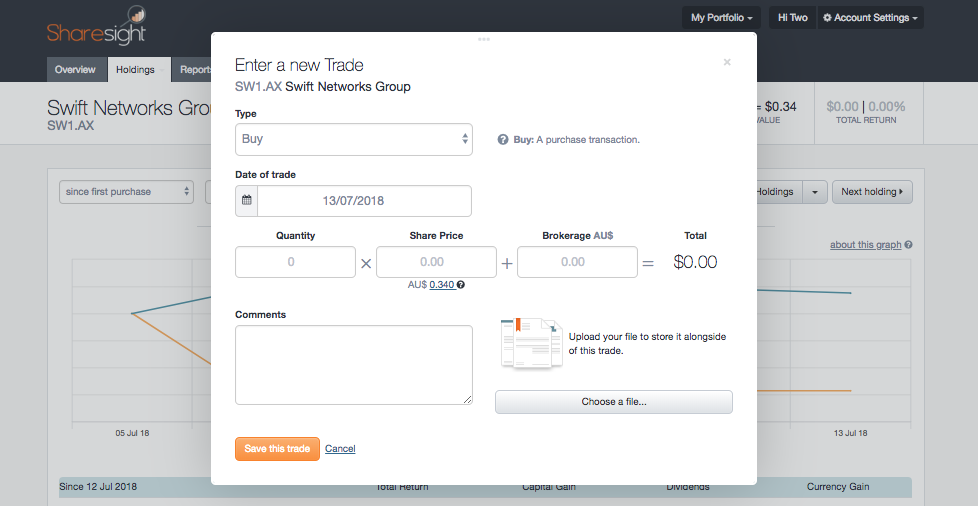Image resolution: width=978 pixels, height=506 pixels.
Task: Click the Brokerage input field
Action: [578, 262]
